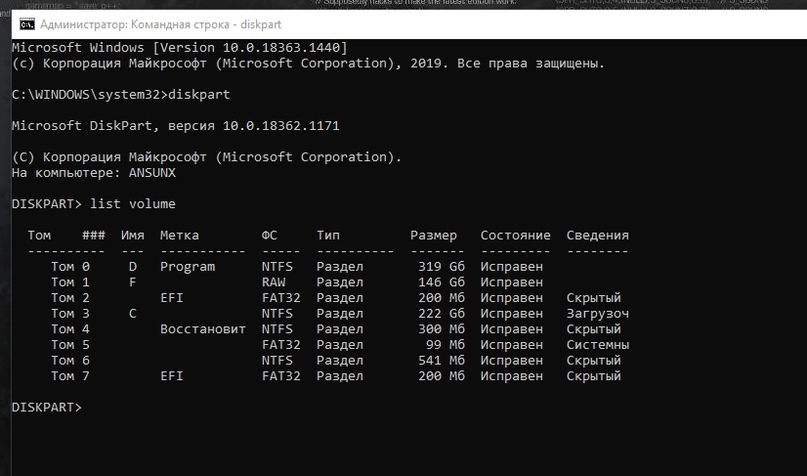This screenshot has height=476, width=807.
Task: Click the 'C:\WINDOWS\system32>diskpart' line
Action: coord(121,95)
